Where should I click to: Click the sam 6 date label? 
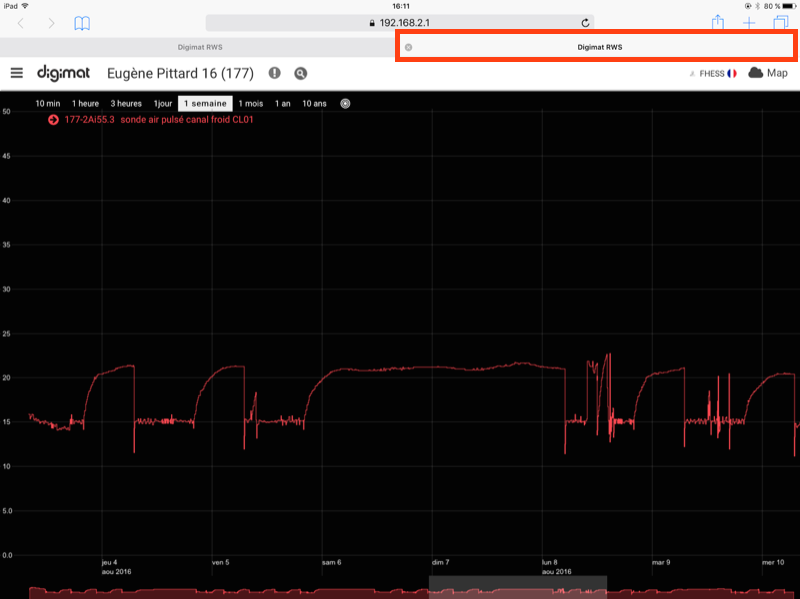pyautogui.click(x=332, y=562)
